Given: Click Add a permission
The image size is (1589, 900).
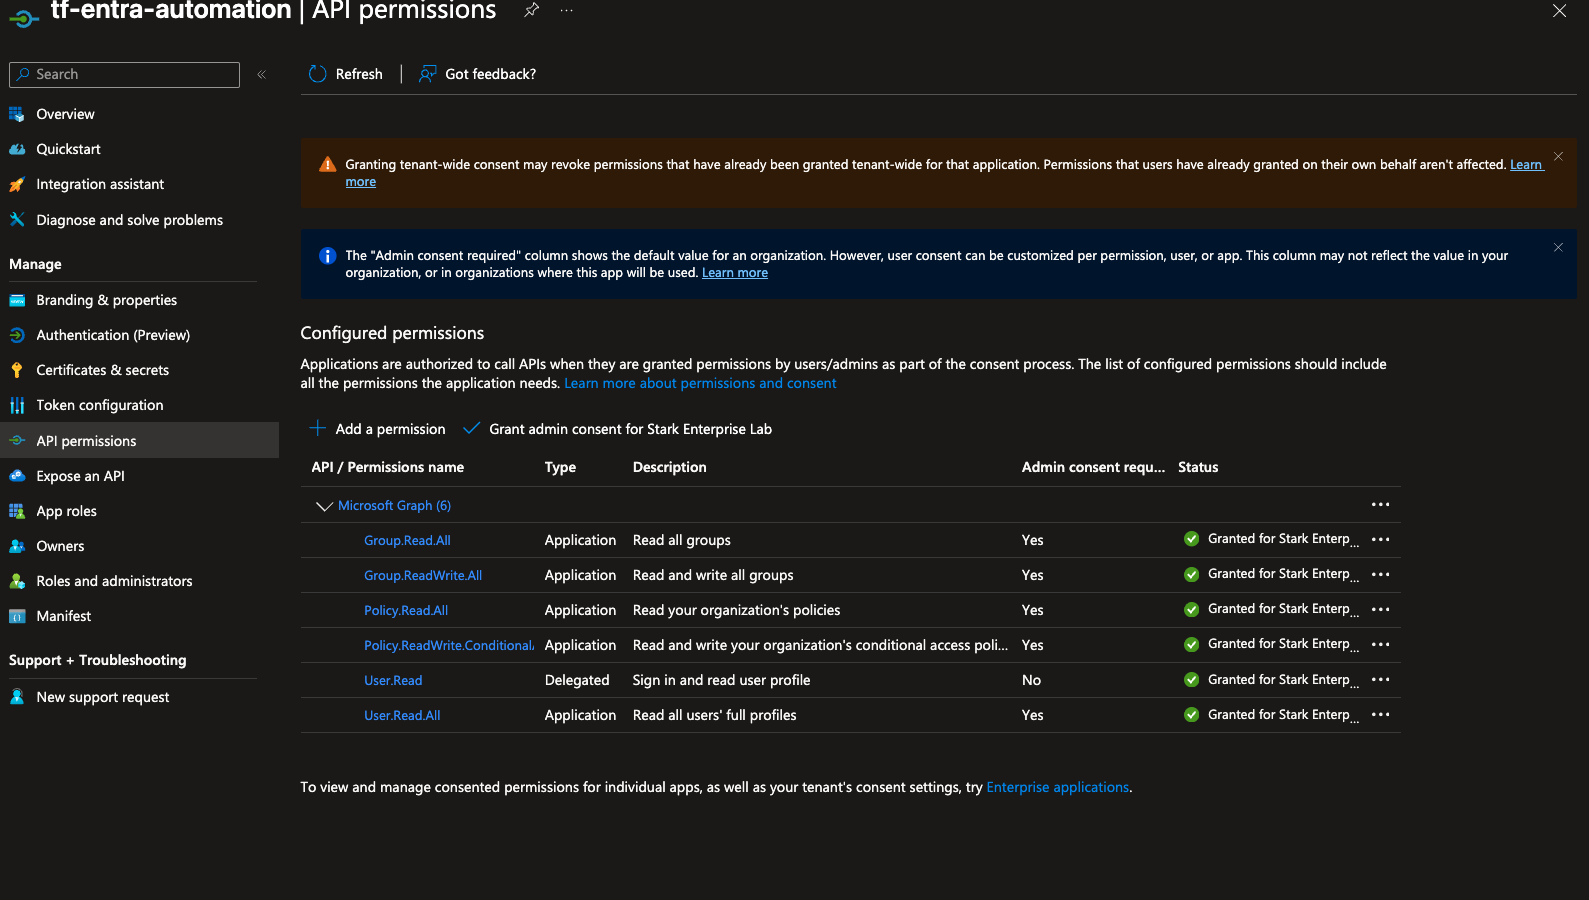Looking at the screenshot, I should click(378, 429).
